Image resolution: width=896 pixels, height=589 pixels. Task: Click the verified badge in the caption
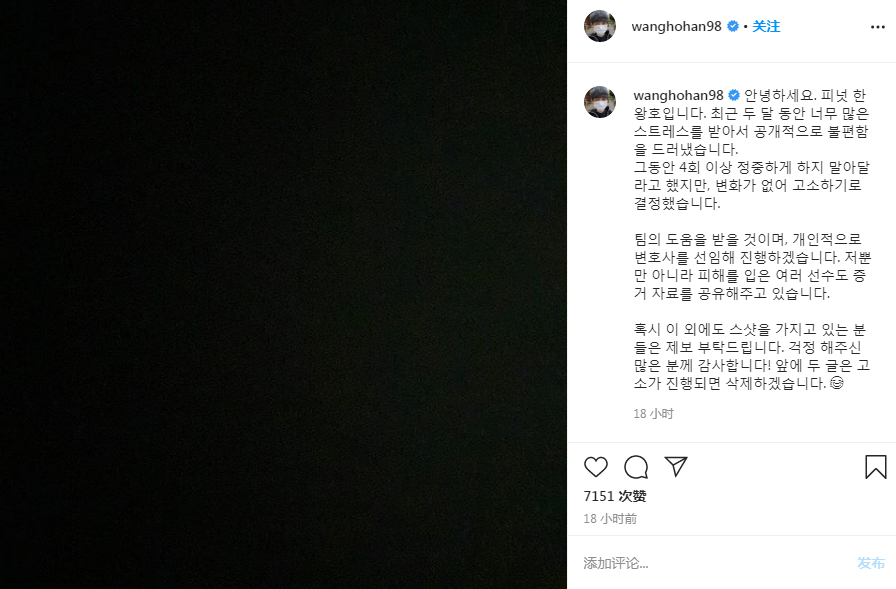click(x=734, y=95)
